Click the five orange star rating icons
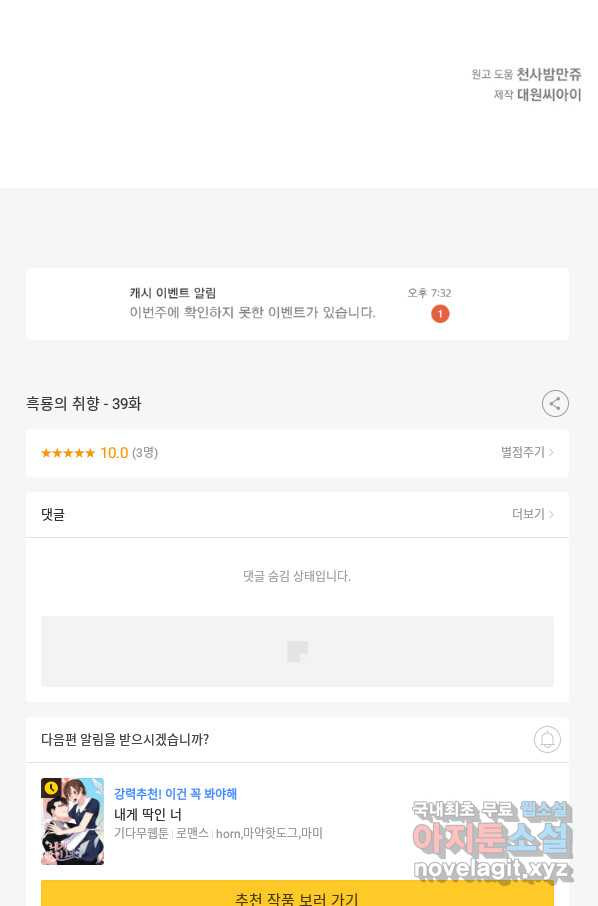 click(x=68, y=453)
